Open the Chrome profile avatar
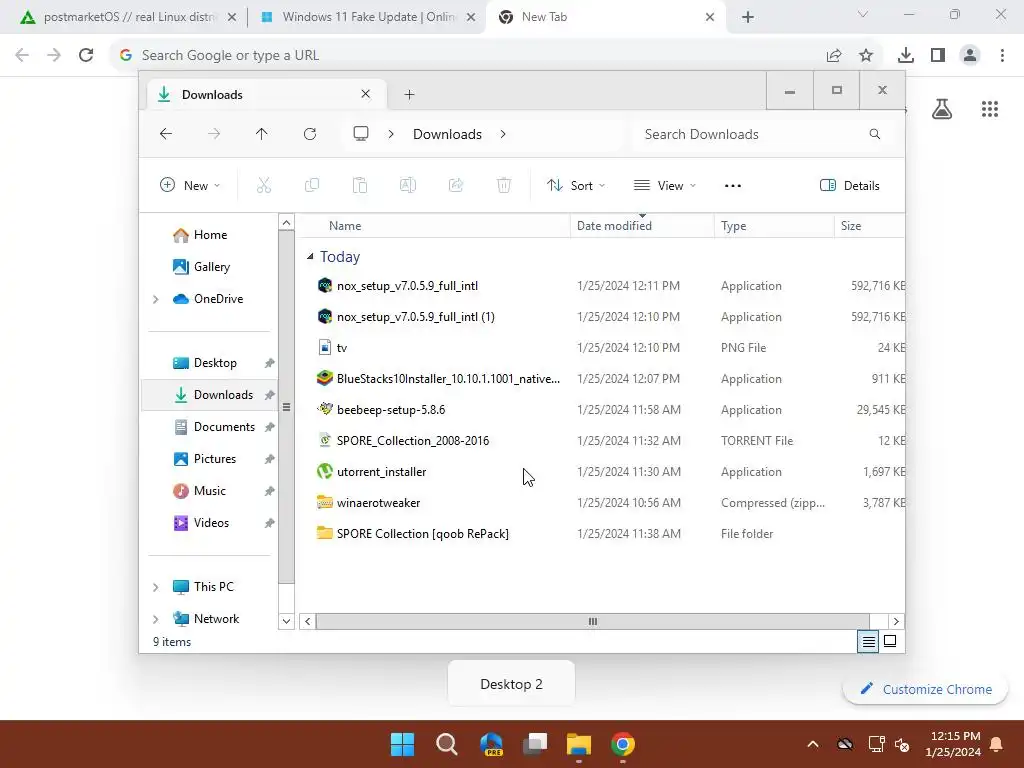 [x=970, y=56]
